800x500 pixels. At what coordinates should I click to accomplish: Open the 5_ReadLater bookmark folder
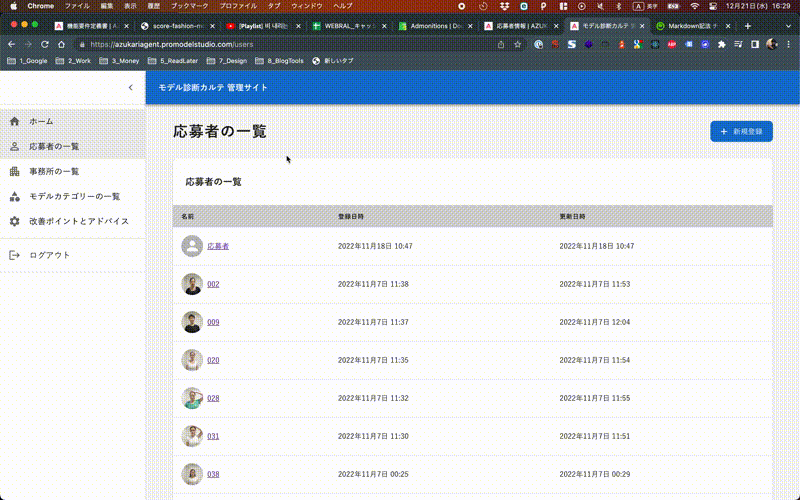(x=173, y=61)
